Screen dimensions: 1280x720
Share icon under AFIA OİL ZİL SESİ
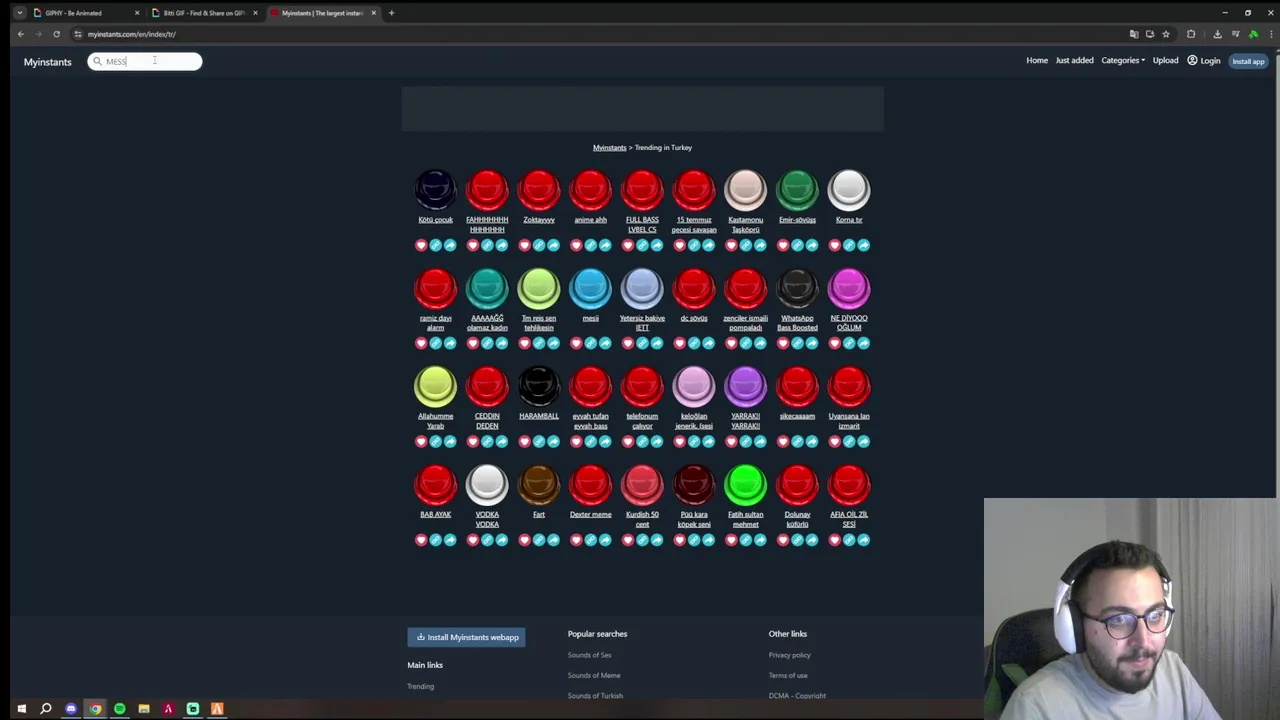(x=863, y=540)
